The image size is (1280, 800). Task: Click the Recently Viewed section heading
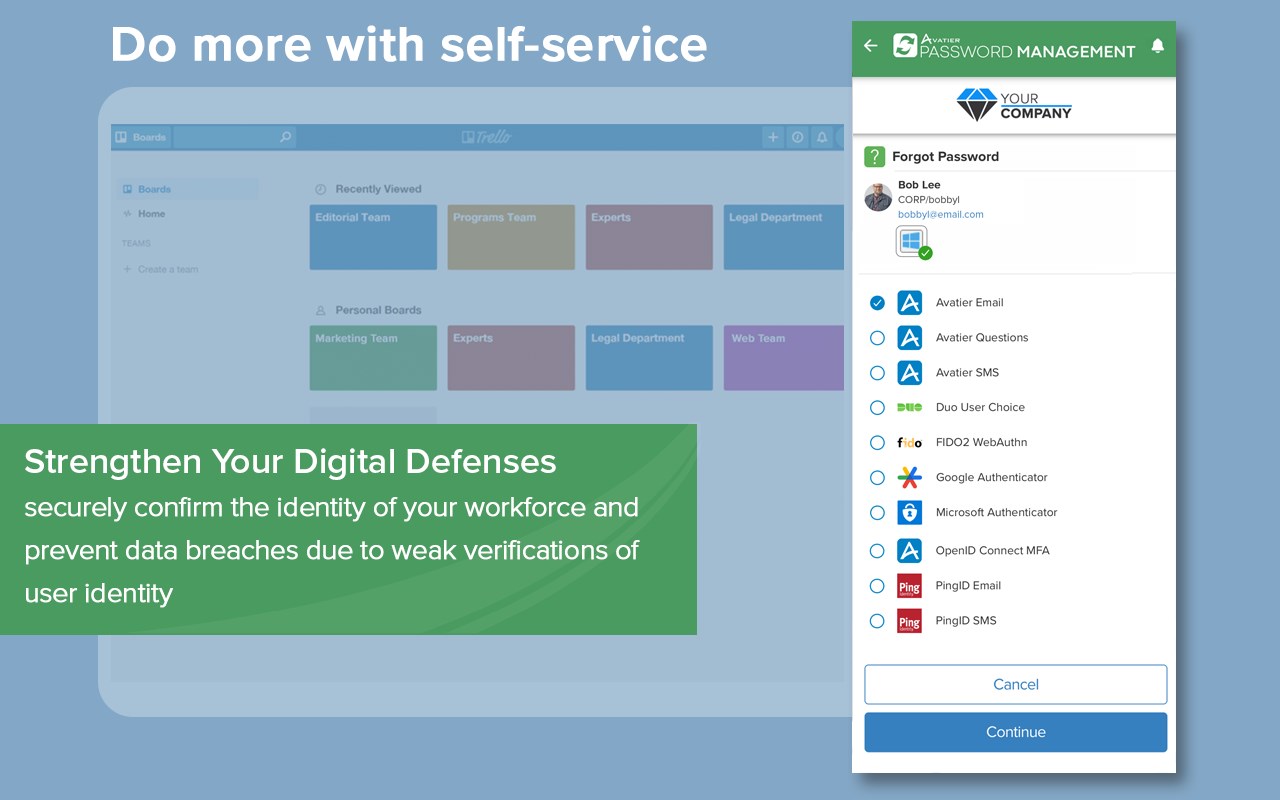click(378, 189)
